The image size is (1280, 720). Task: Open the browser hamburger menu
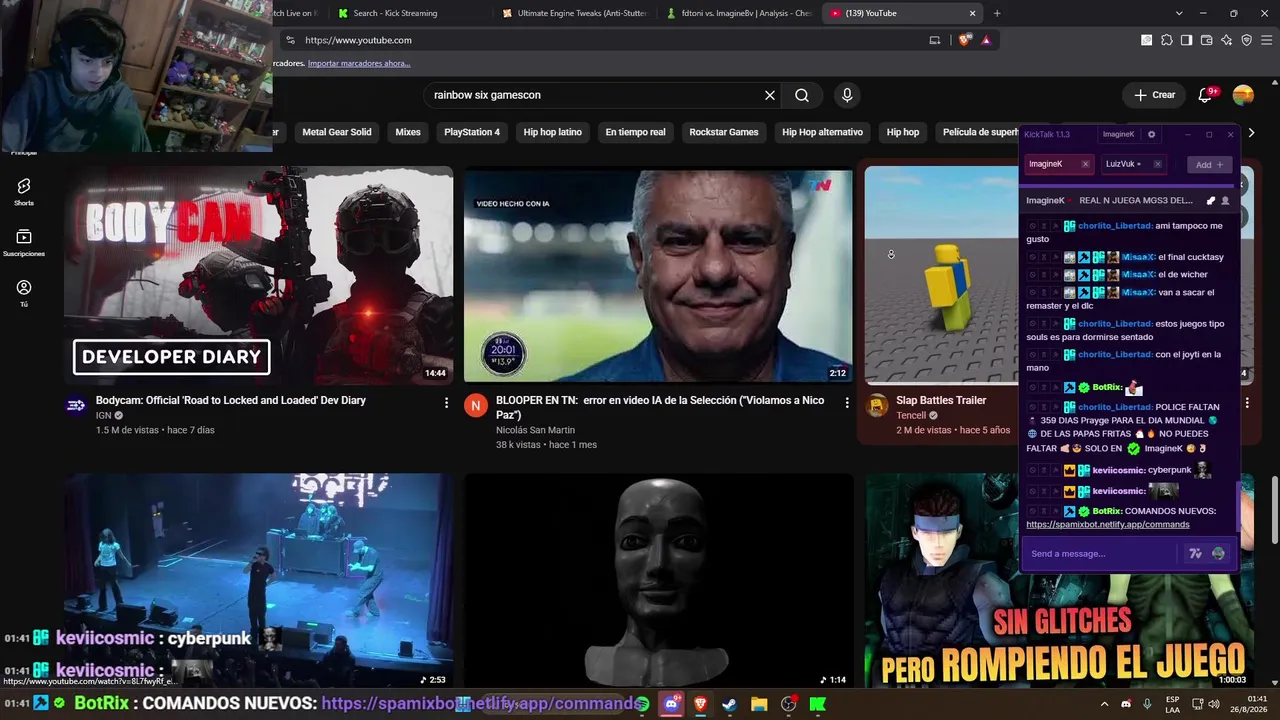(x=1266, y=40)
